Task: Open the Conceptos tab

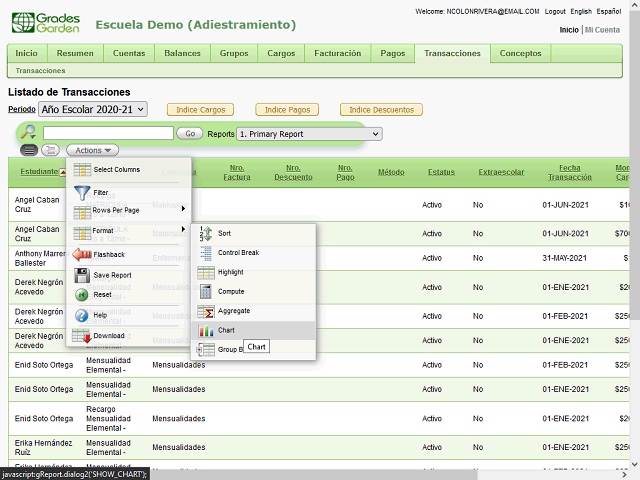Action: click(x=520, y=53)
